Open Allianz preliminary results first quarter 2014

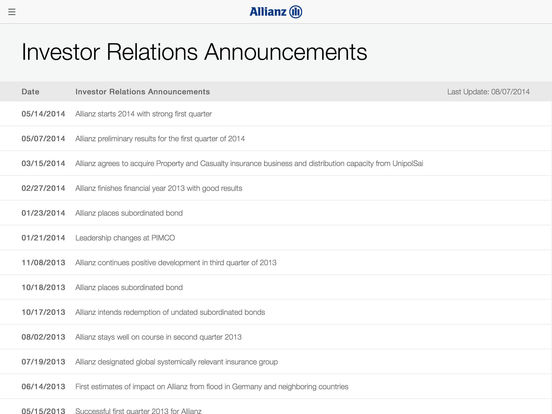tap(276, 139)
